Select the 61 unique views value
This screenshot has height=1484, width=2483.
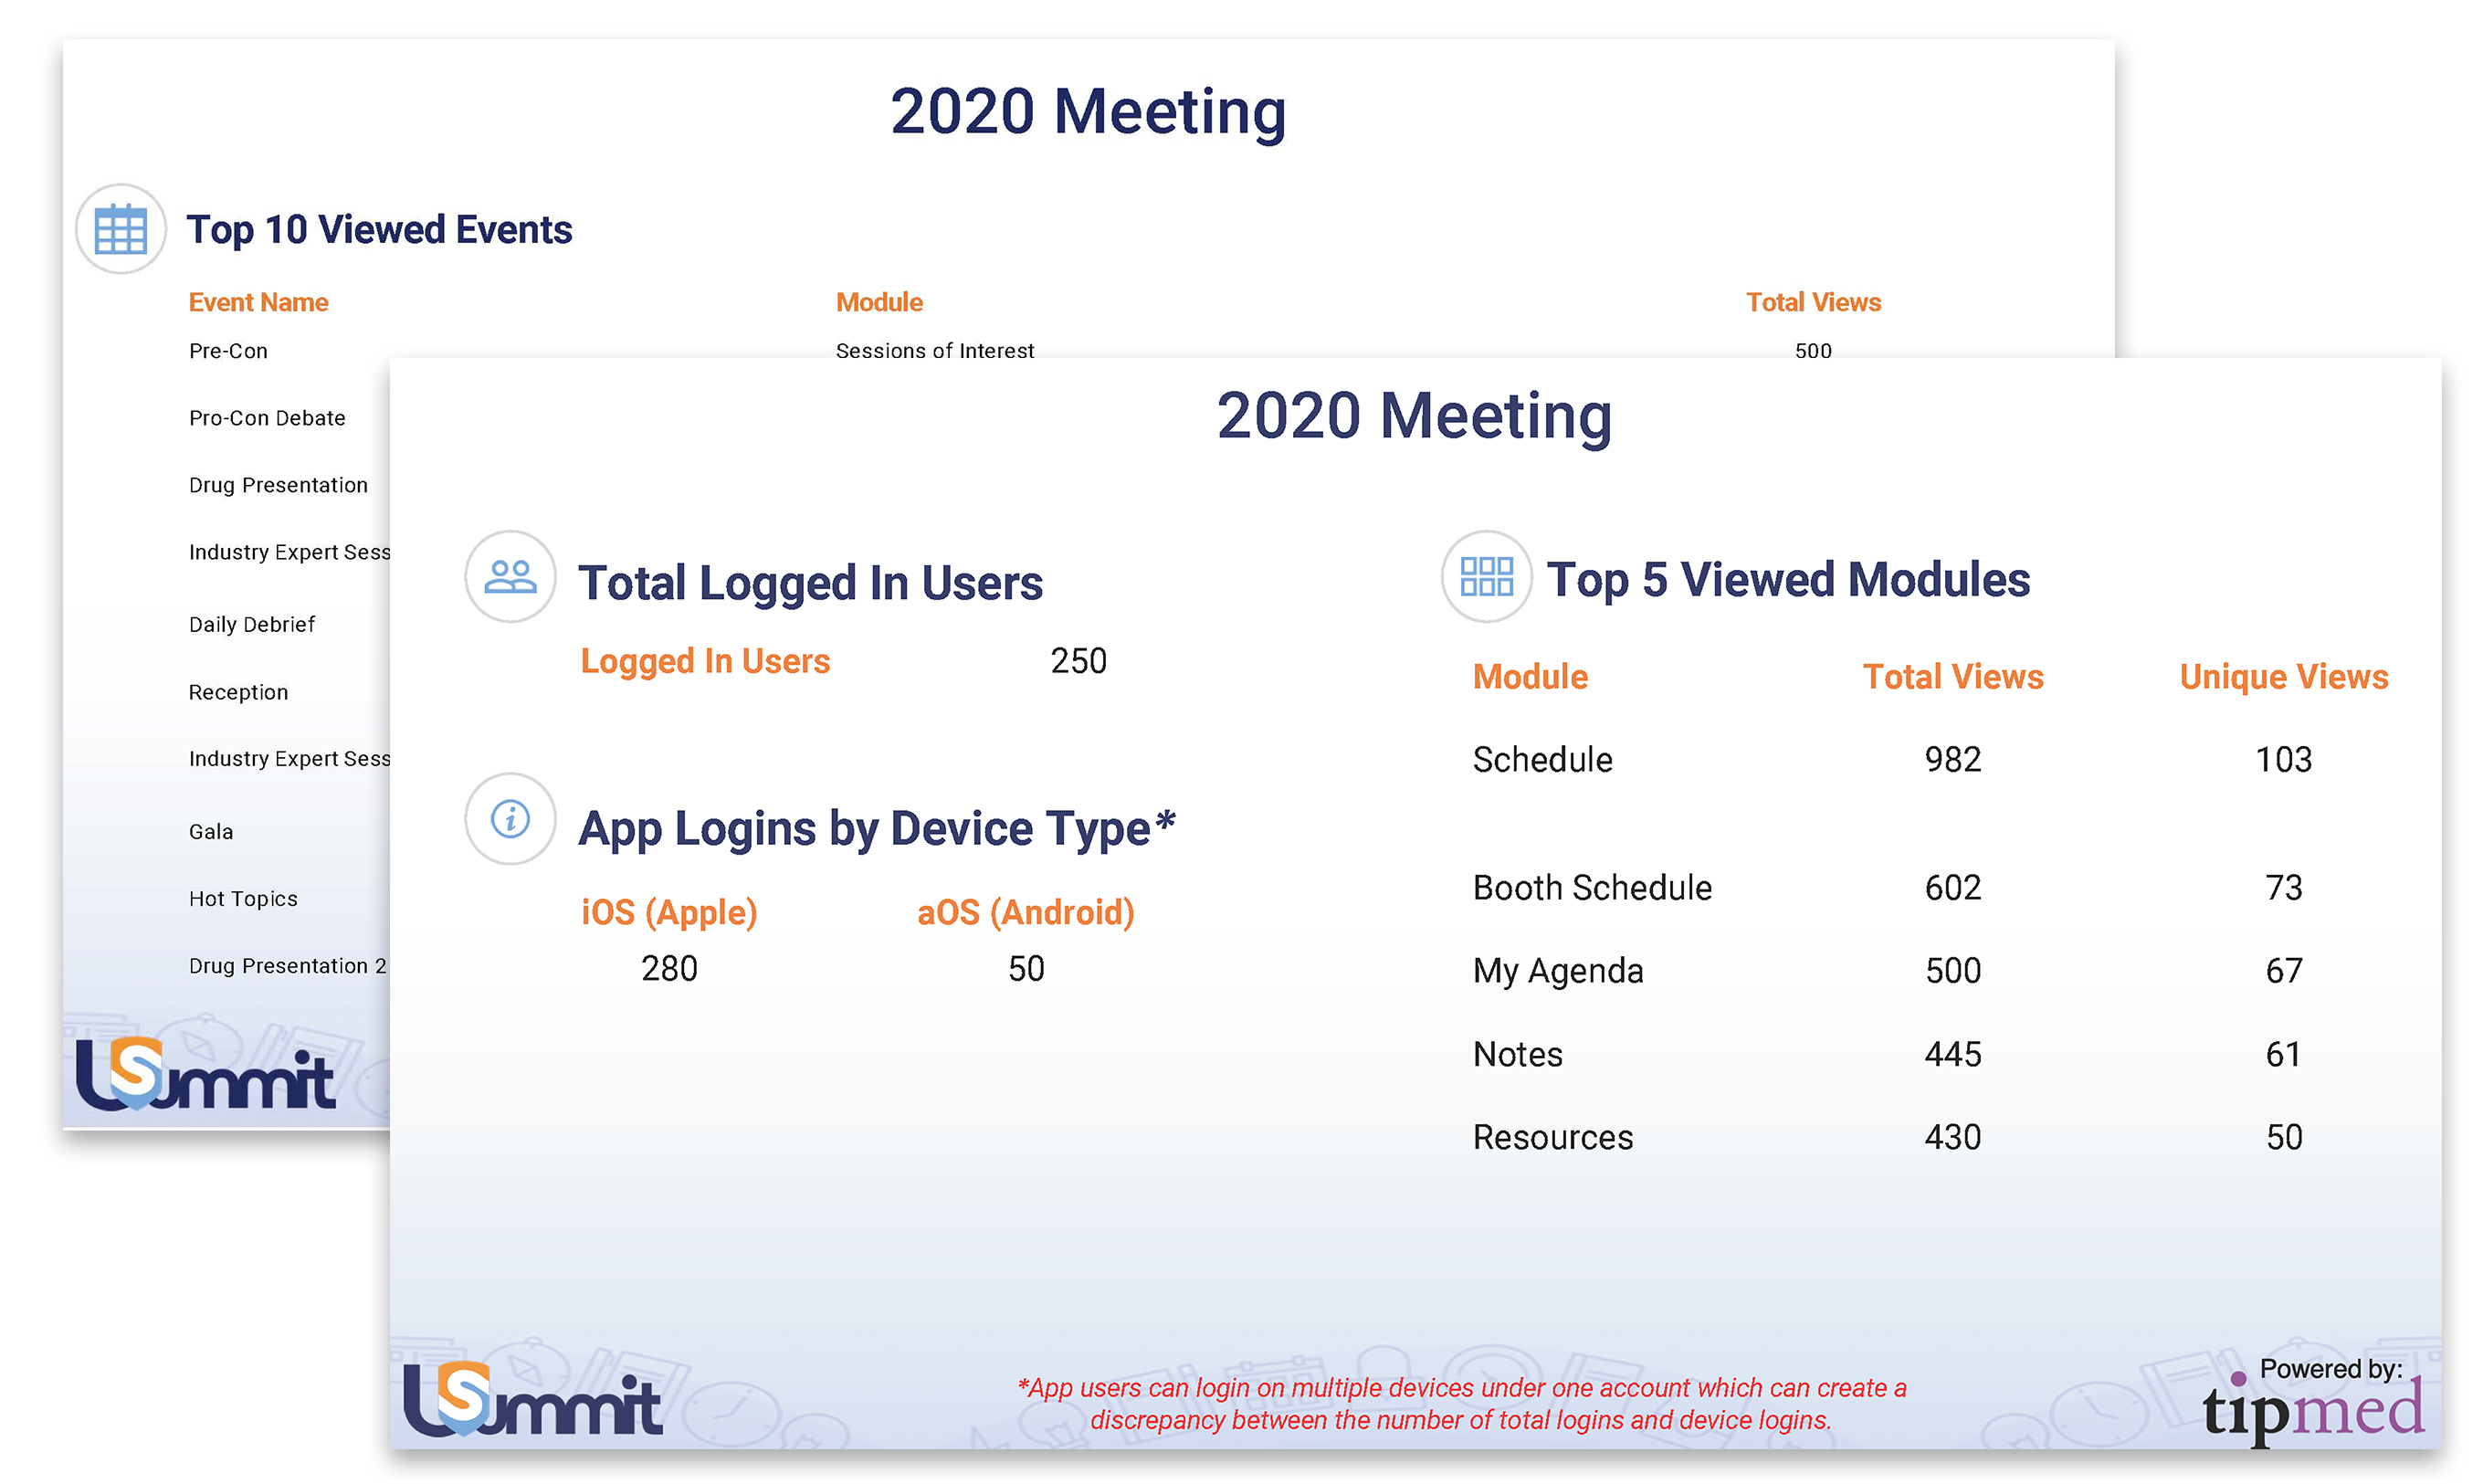pyautogui.click(x=2283, y=1055)
